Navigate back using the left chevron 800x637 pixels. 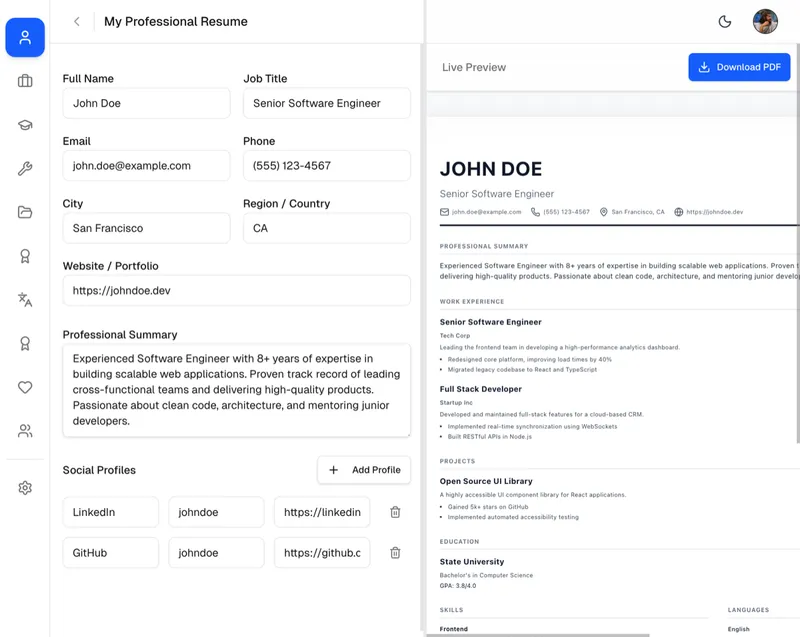pyautogui.click(x=76, y=21)
